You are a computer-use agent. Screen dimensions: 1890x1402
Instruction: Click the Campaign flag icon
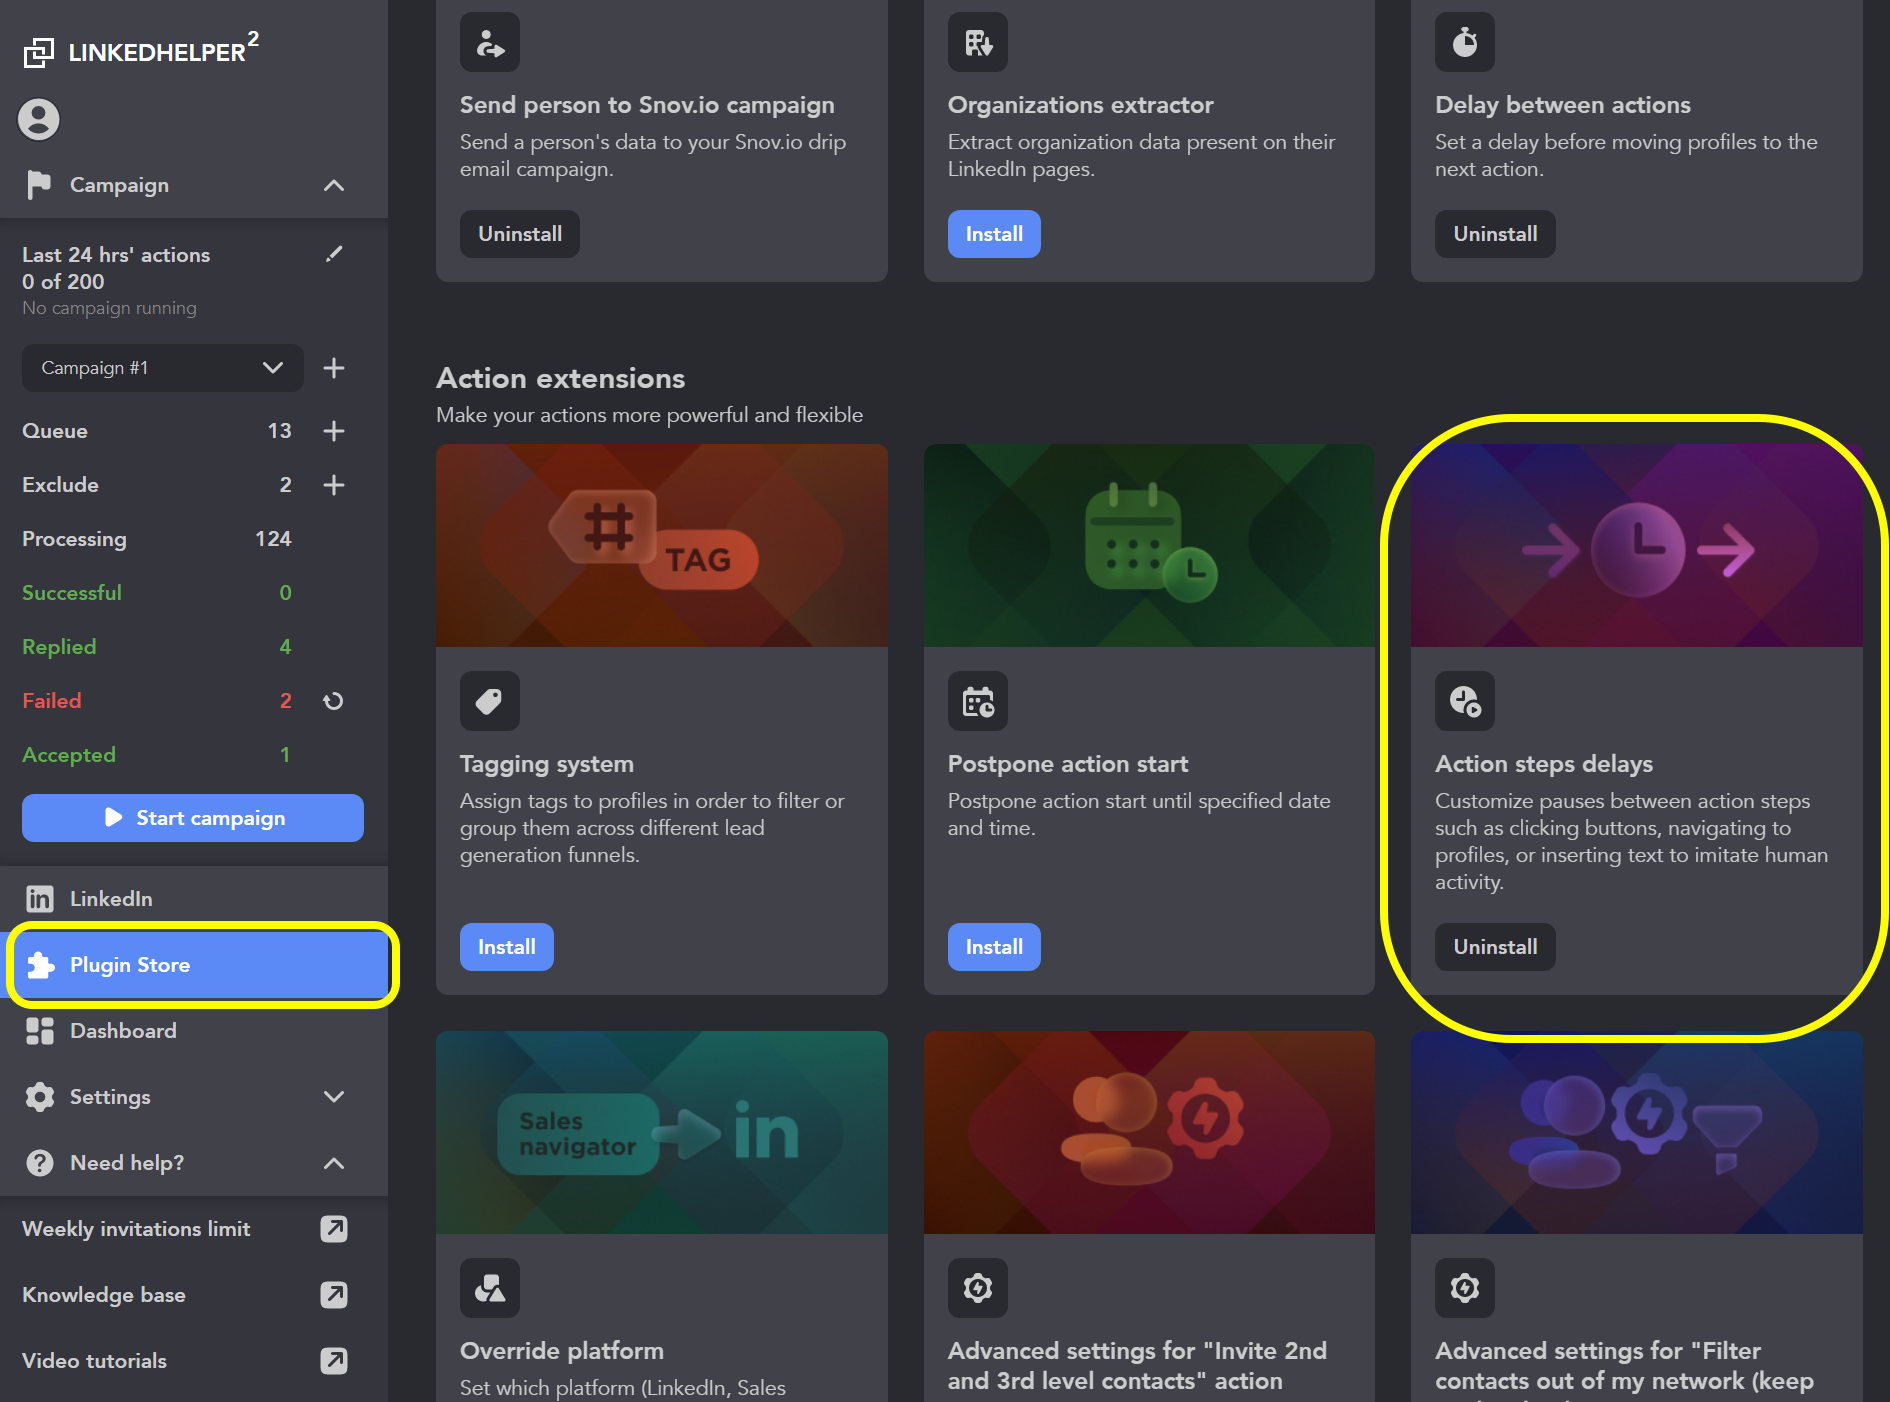(x=39, y=185)
